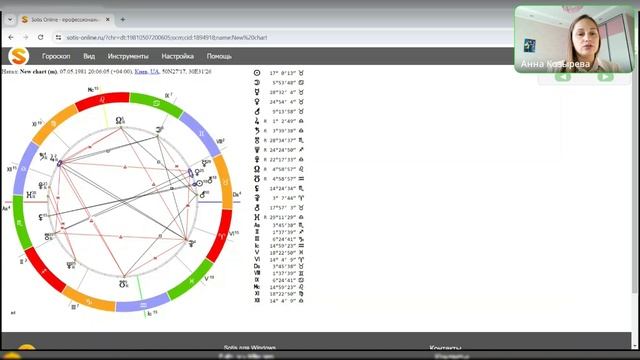Click the Ic cusp label on chart
The height and width of the screenshot is (360, 640).
(152, 313)
